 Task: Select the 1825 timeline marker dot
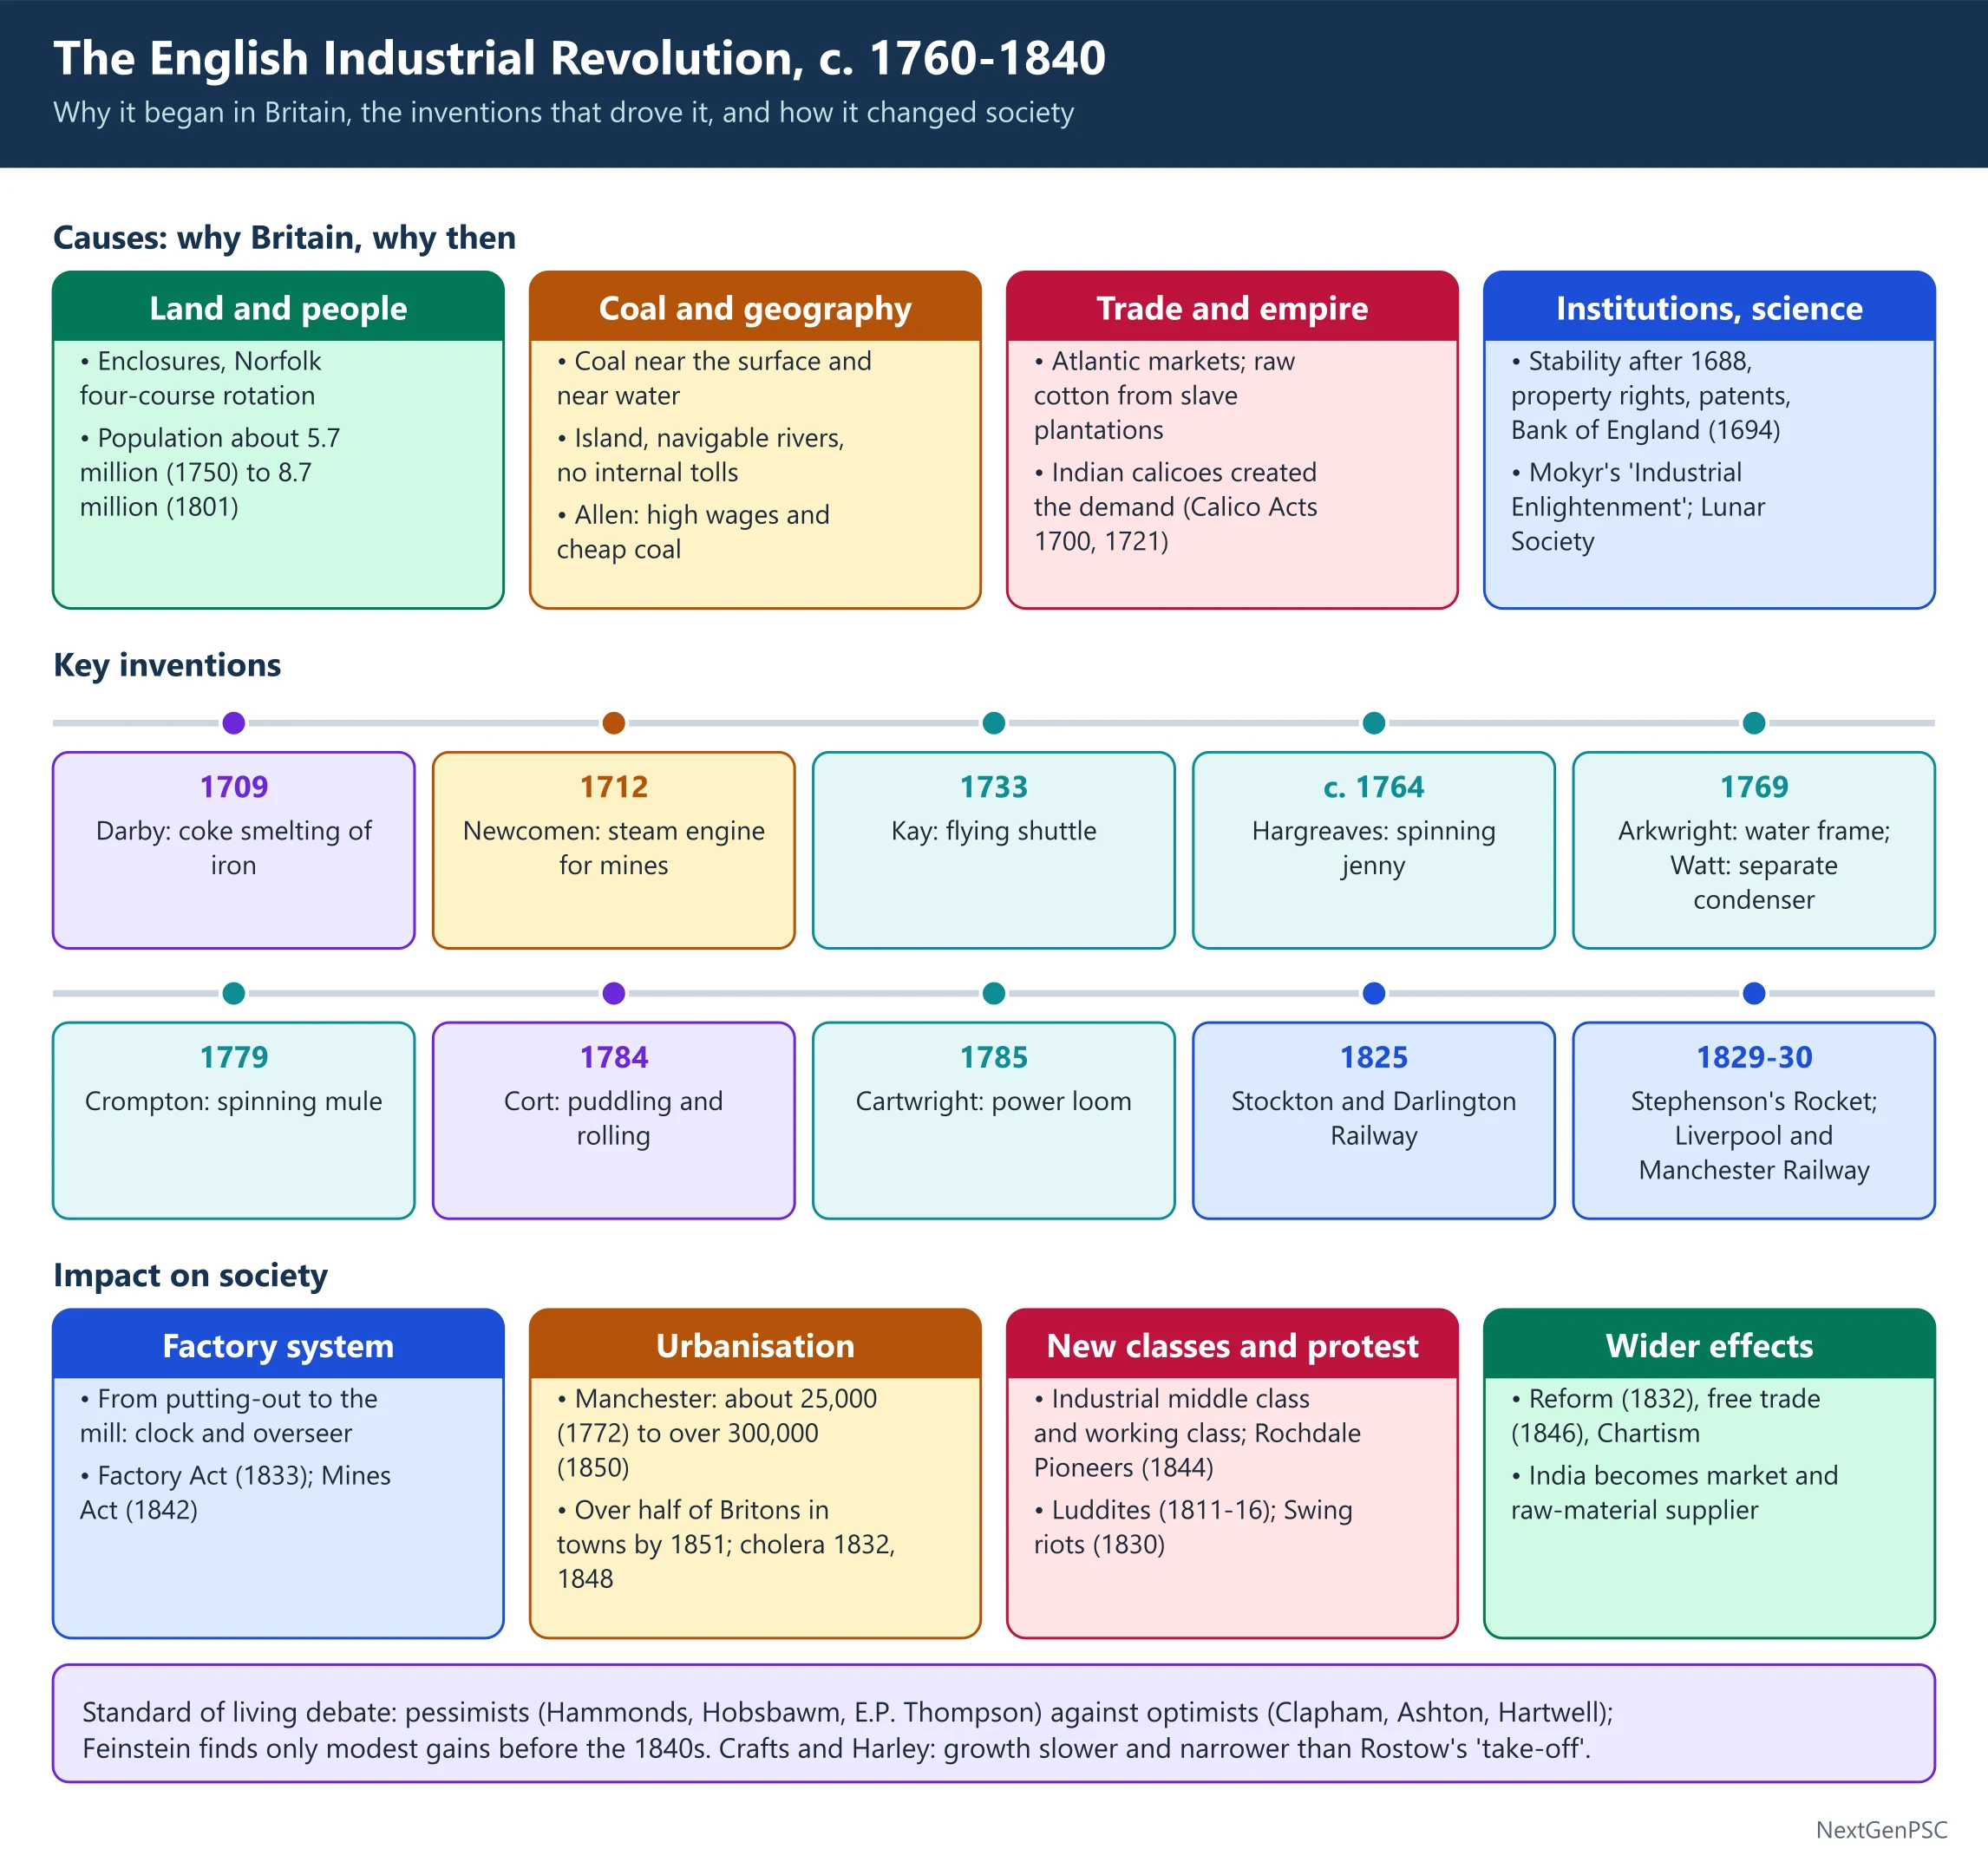1374,993
